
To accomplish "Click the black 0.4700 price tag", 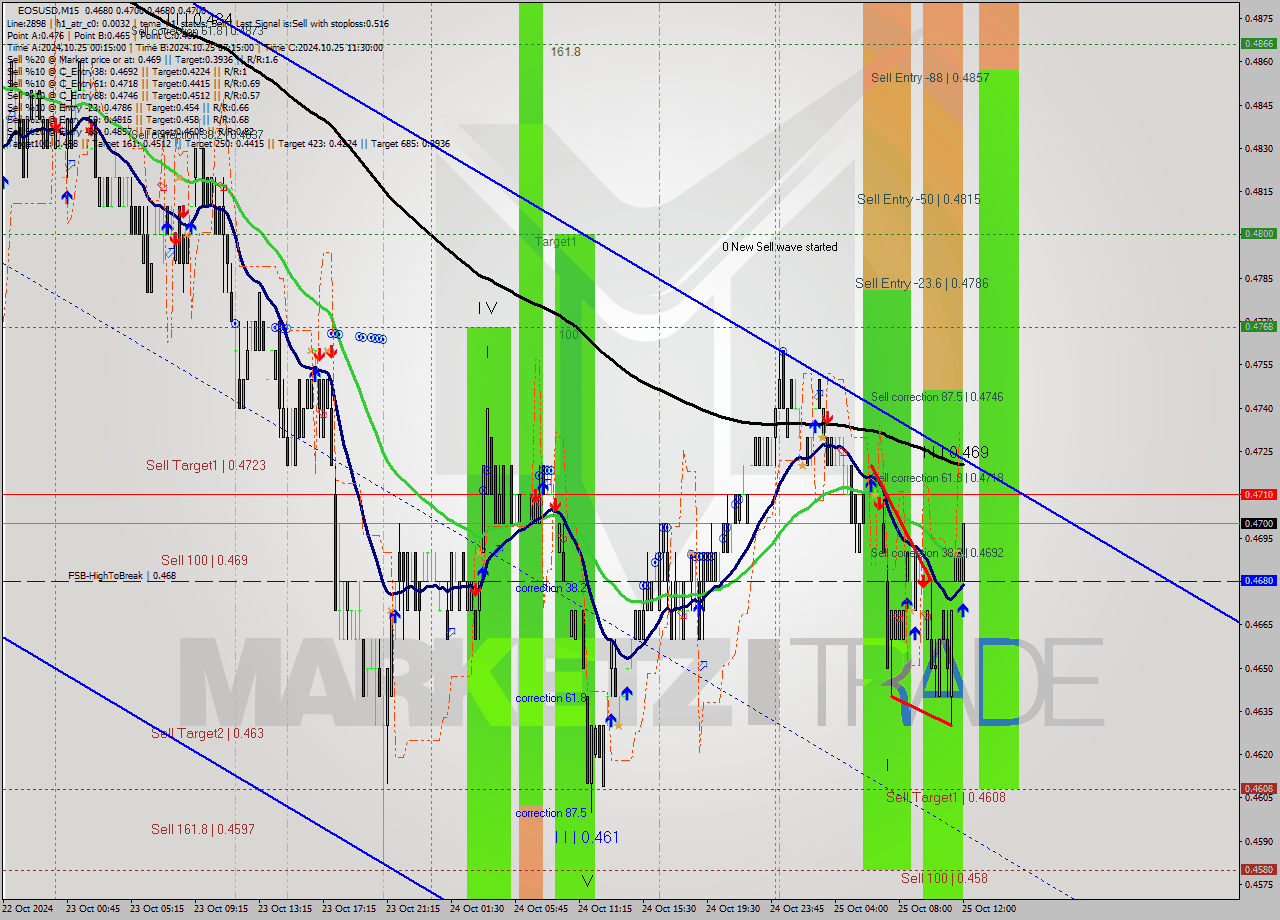I will [x=1257, y=523].
